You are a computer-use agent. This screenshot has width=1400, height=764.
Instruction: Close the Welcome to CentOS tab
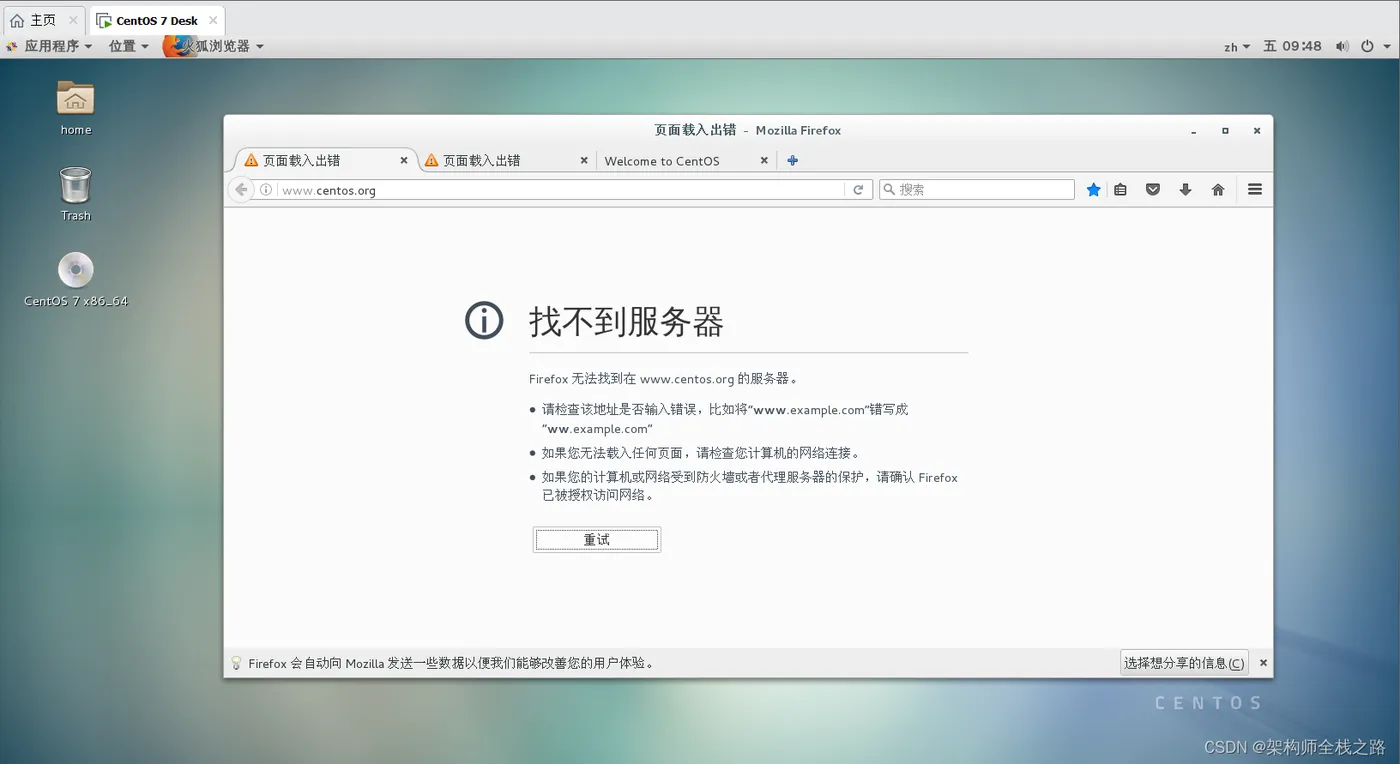point(764,160)
